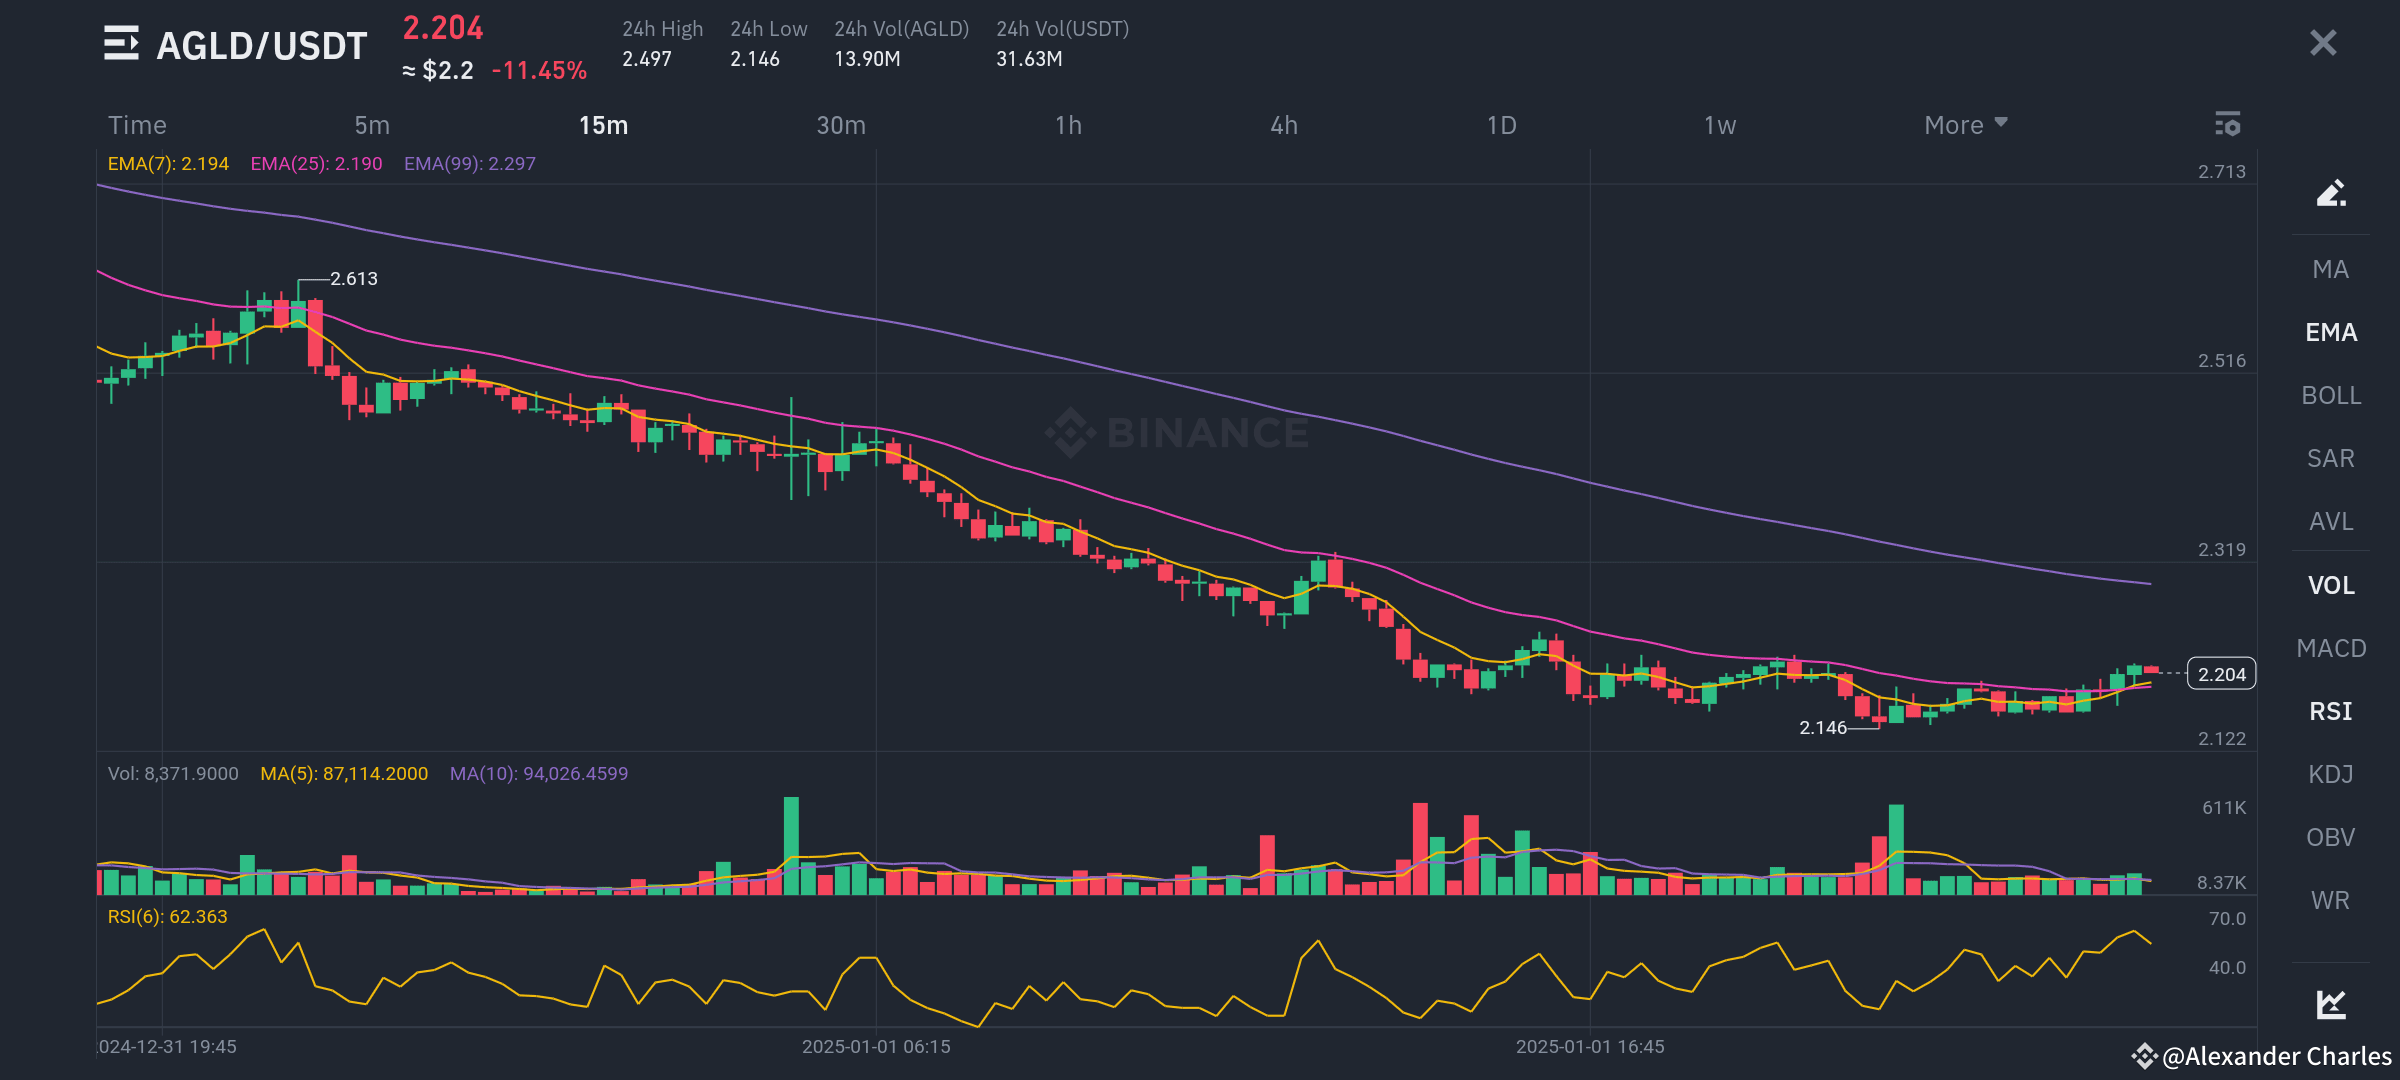Select the BOLL indicator in the sidebar
The height and width of the screenshot is (1080, 2400).
(x=2330, y=395)
